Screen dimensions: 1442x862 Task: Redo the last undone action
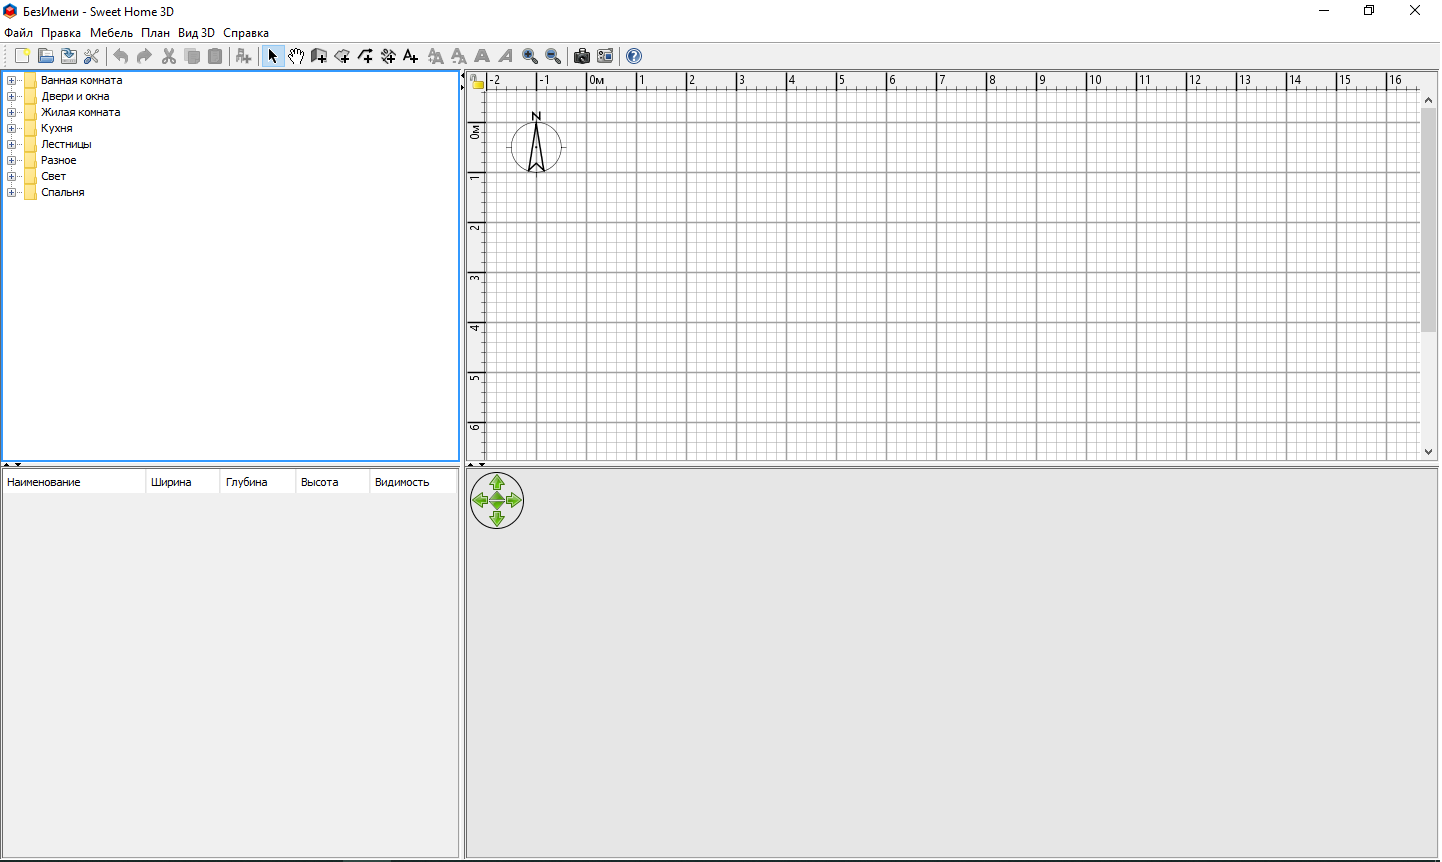pyautogui.click(x=144, y=56)
